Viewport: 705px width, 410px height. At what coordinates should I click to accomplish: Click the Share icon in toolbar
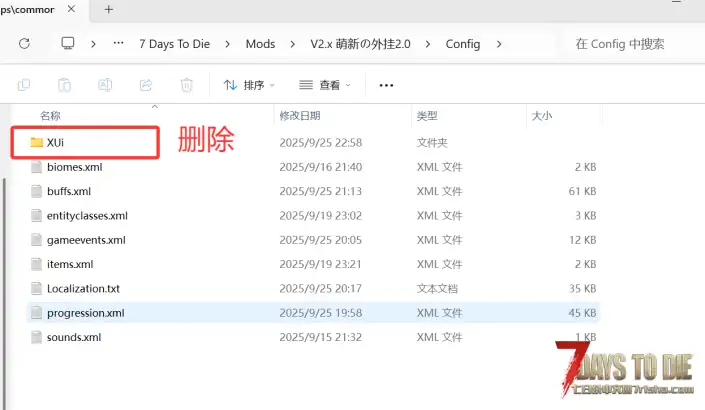tap(146, 85)
